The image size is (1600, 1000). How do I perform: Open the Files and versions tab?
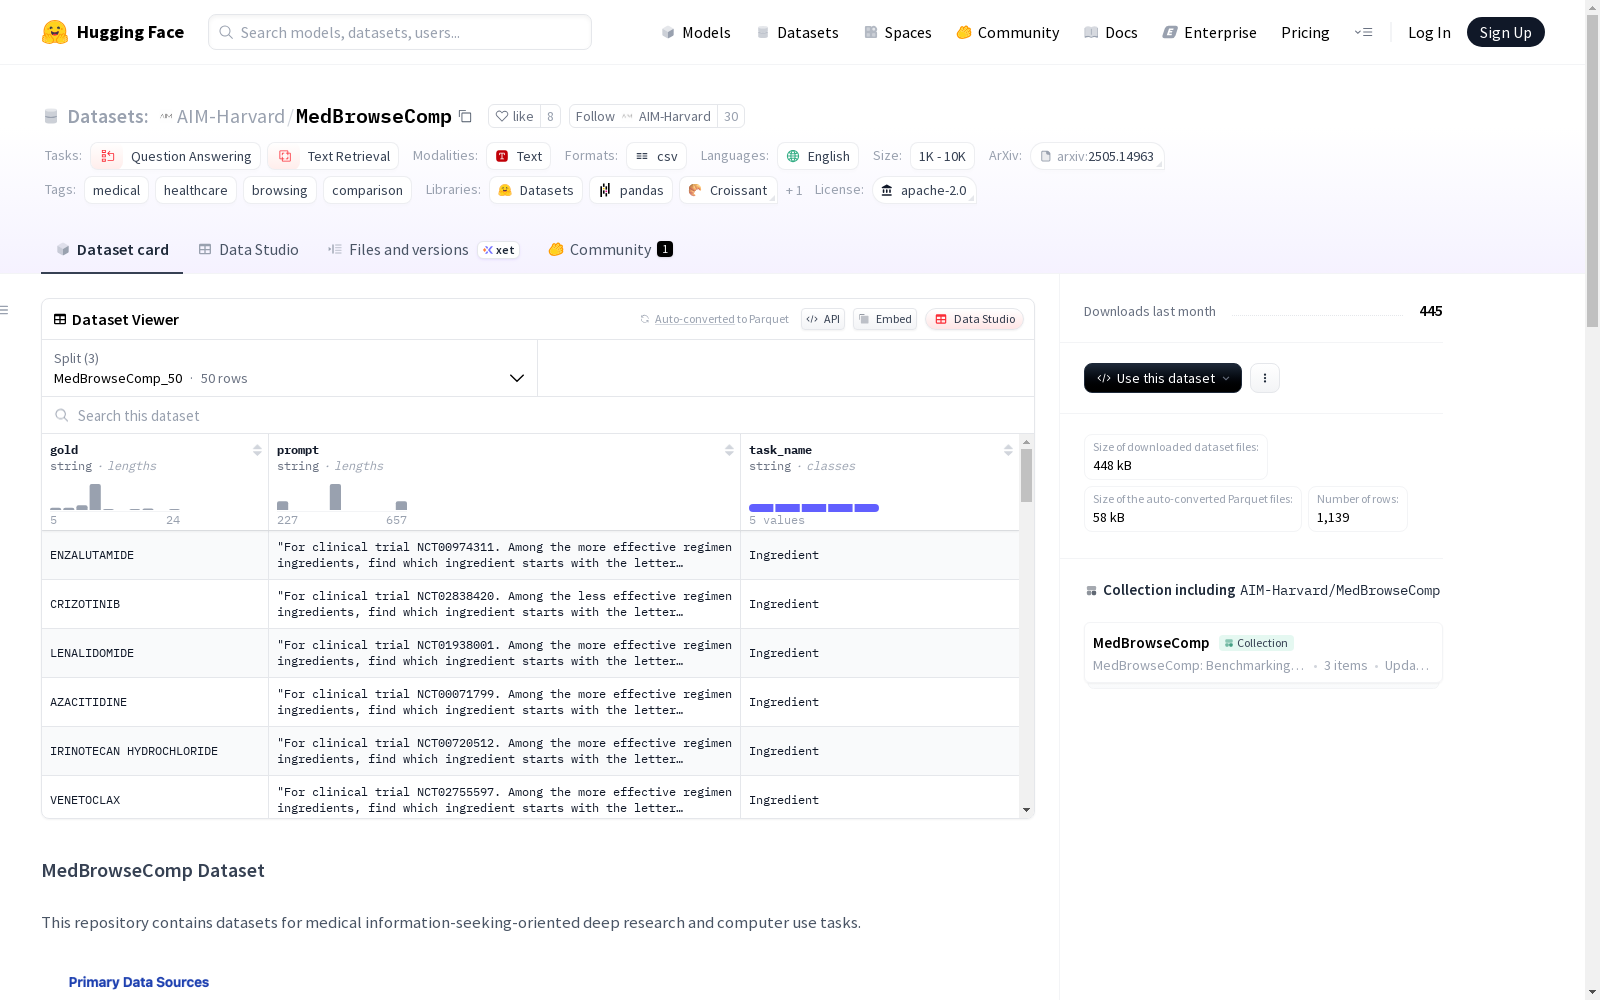(x=423, y=250)
